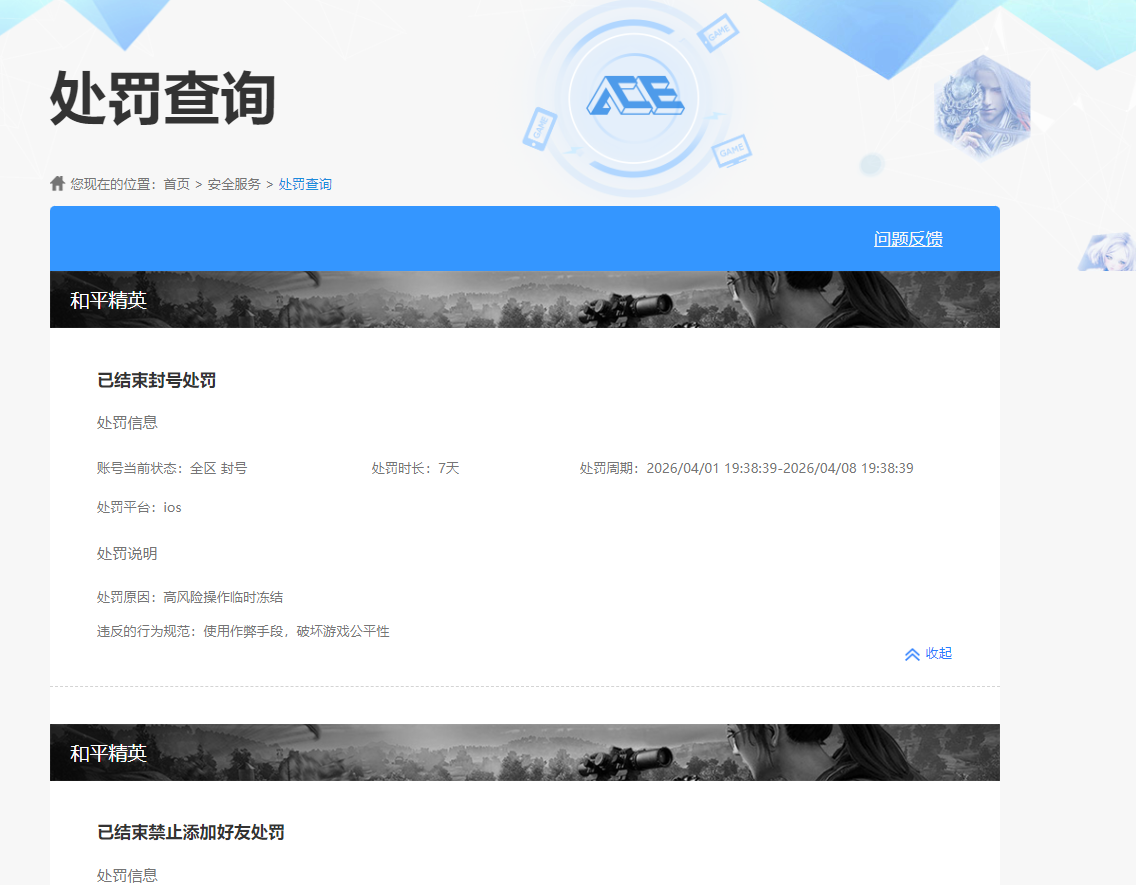1136x885 pixels.
Task: Select the 已结束禁止添加好友处罚 heading
Action: click(x=191, y=832)
